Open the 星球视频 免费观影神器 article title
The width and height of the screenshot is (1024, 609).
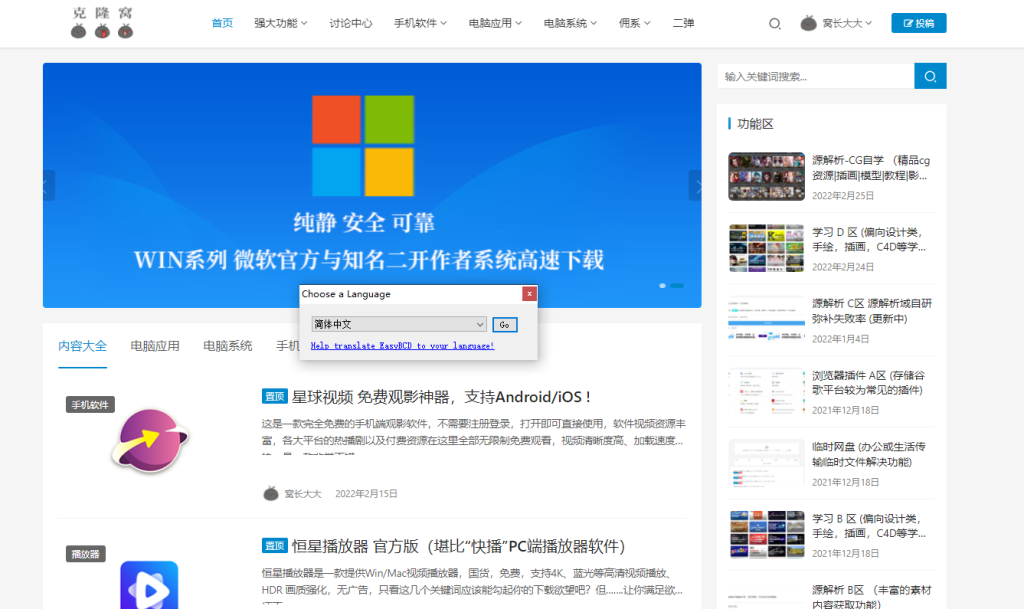(x=441, y=397)
